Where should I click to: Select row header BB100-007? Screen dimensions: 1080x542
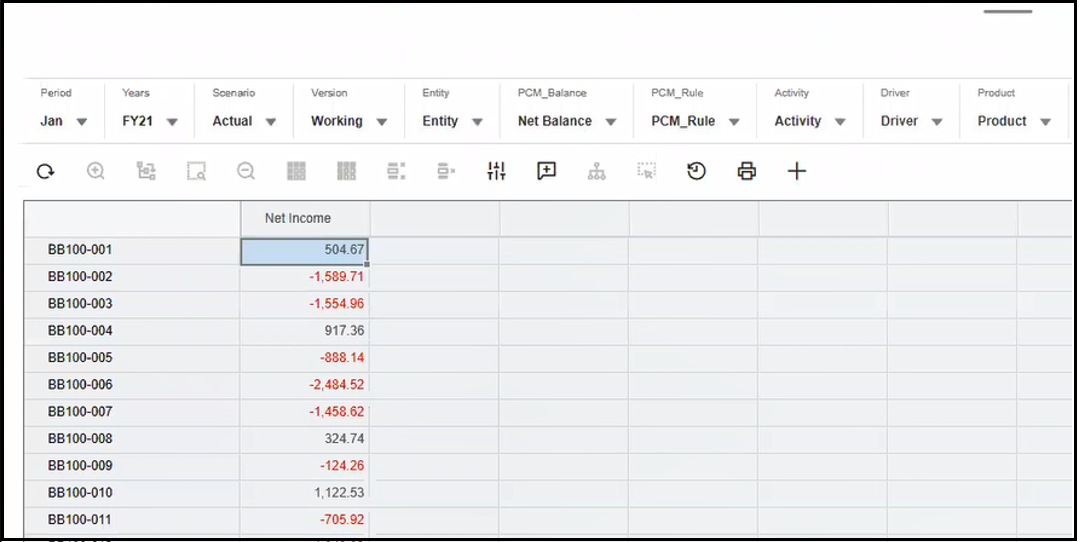click(132, 412)
